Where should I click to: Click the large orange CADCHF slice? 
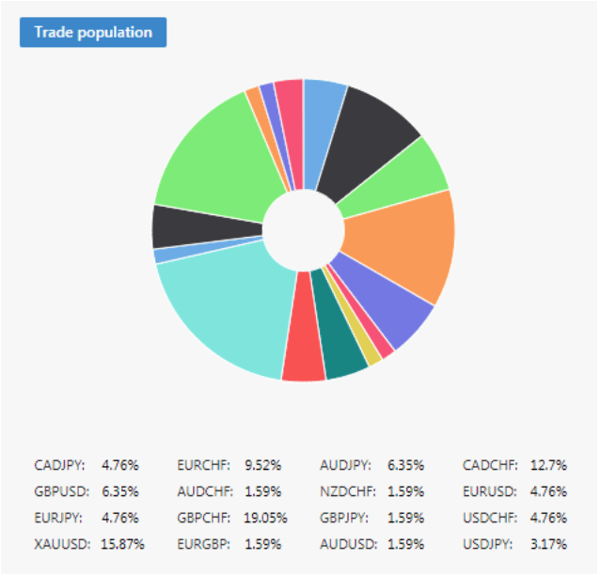tap(400, 243)
